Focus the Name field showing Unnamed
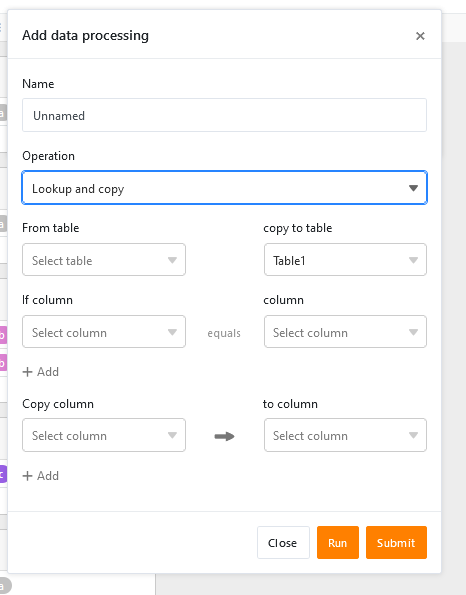 tap(224, 115)
